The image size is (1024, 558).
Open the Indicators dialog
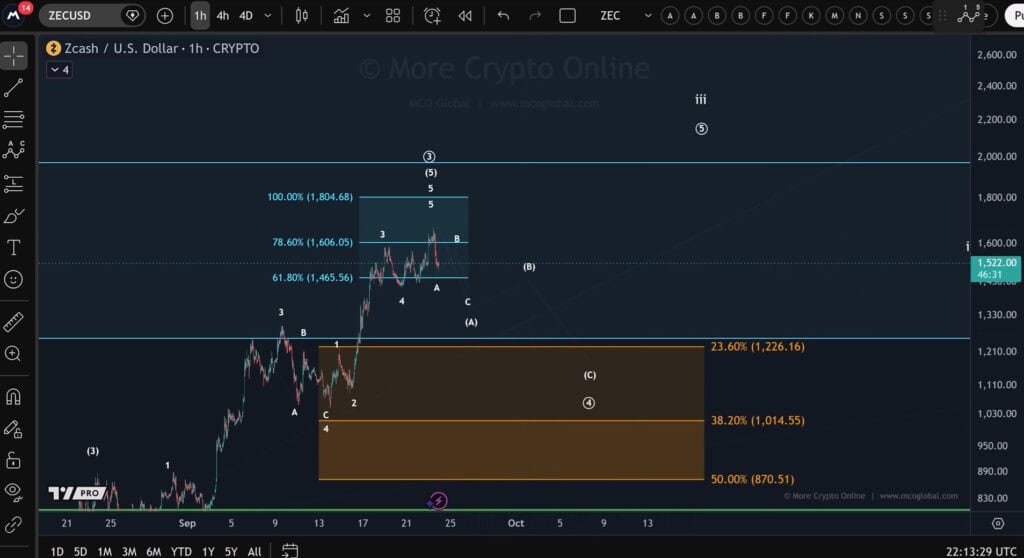point(341,16)
